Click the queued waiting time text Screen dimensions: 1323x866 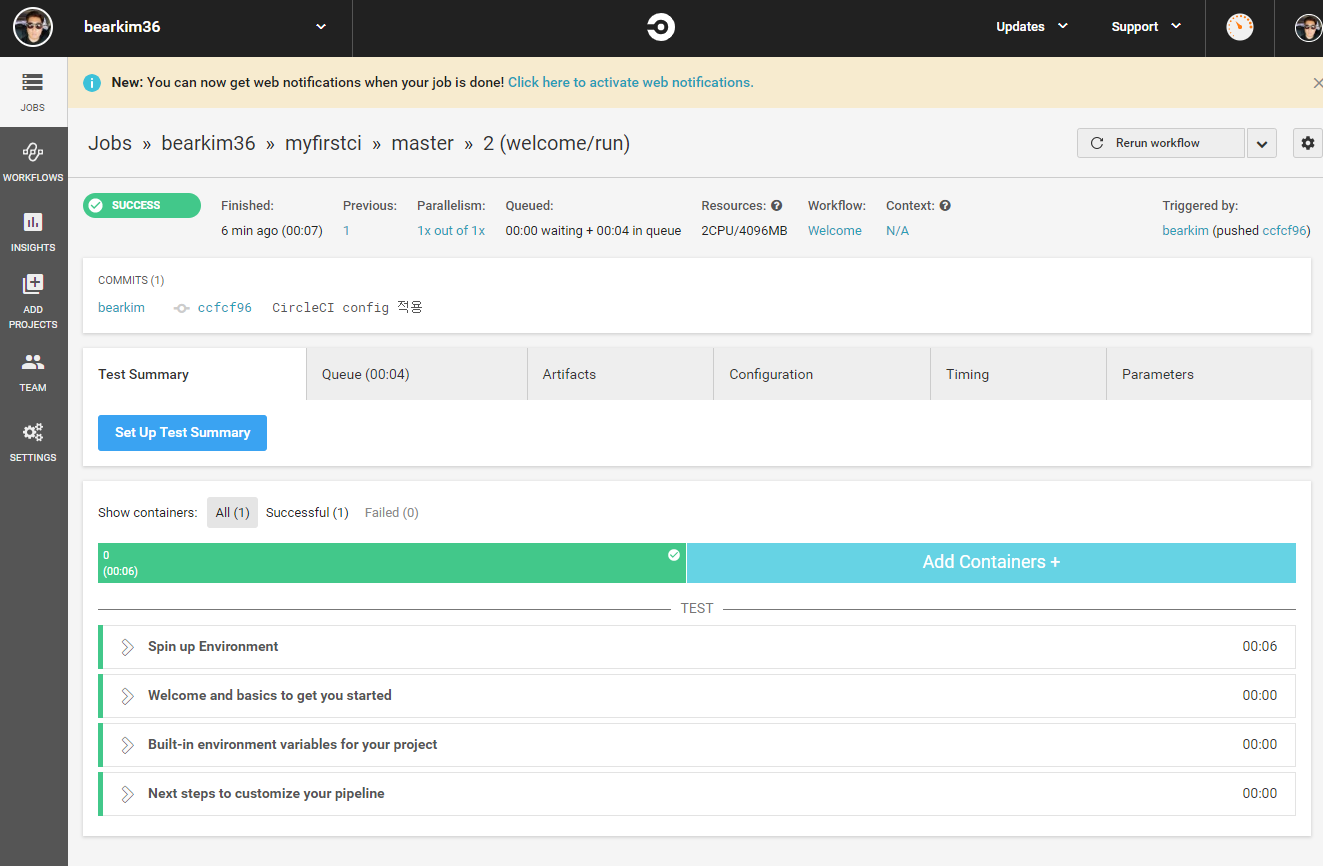coord(593,230)
